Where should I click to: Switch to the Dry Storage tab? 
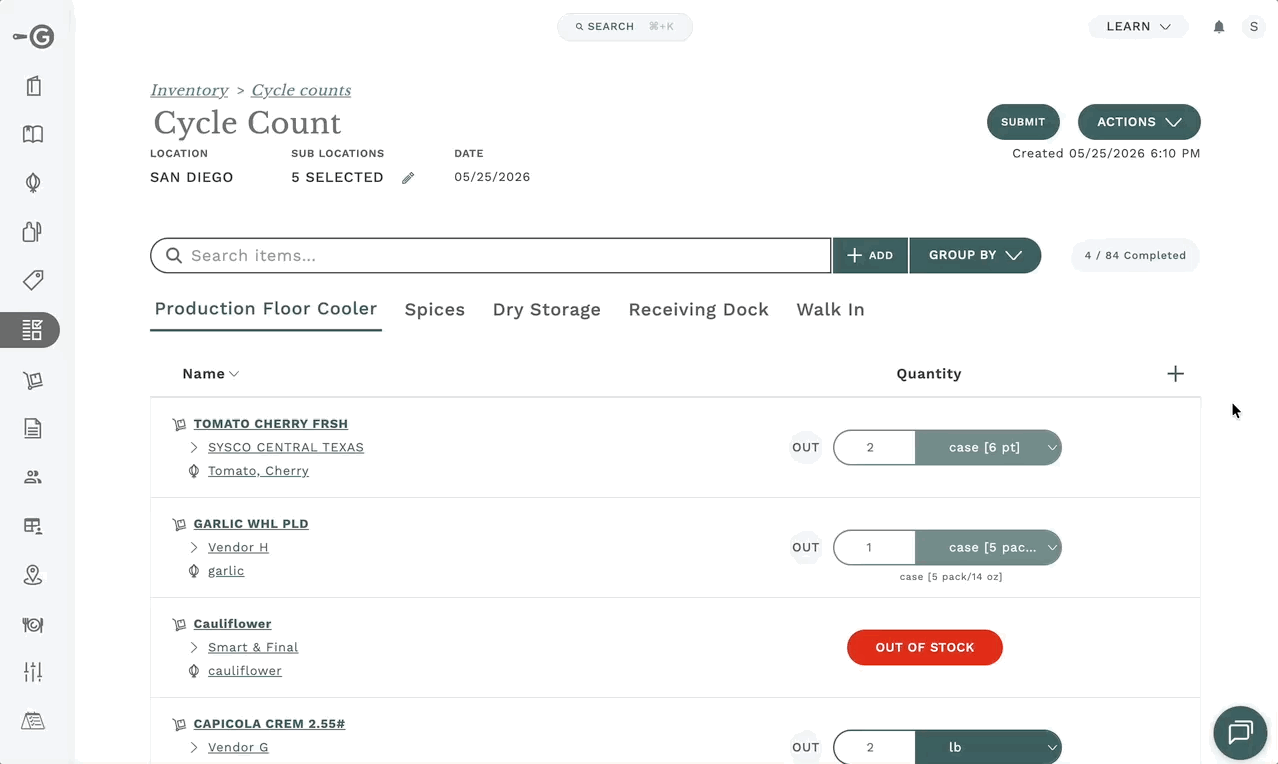[x=547, y=310]
